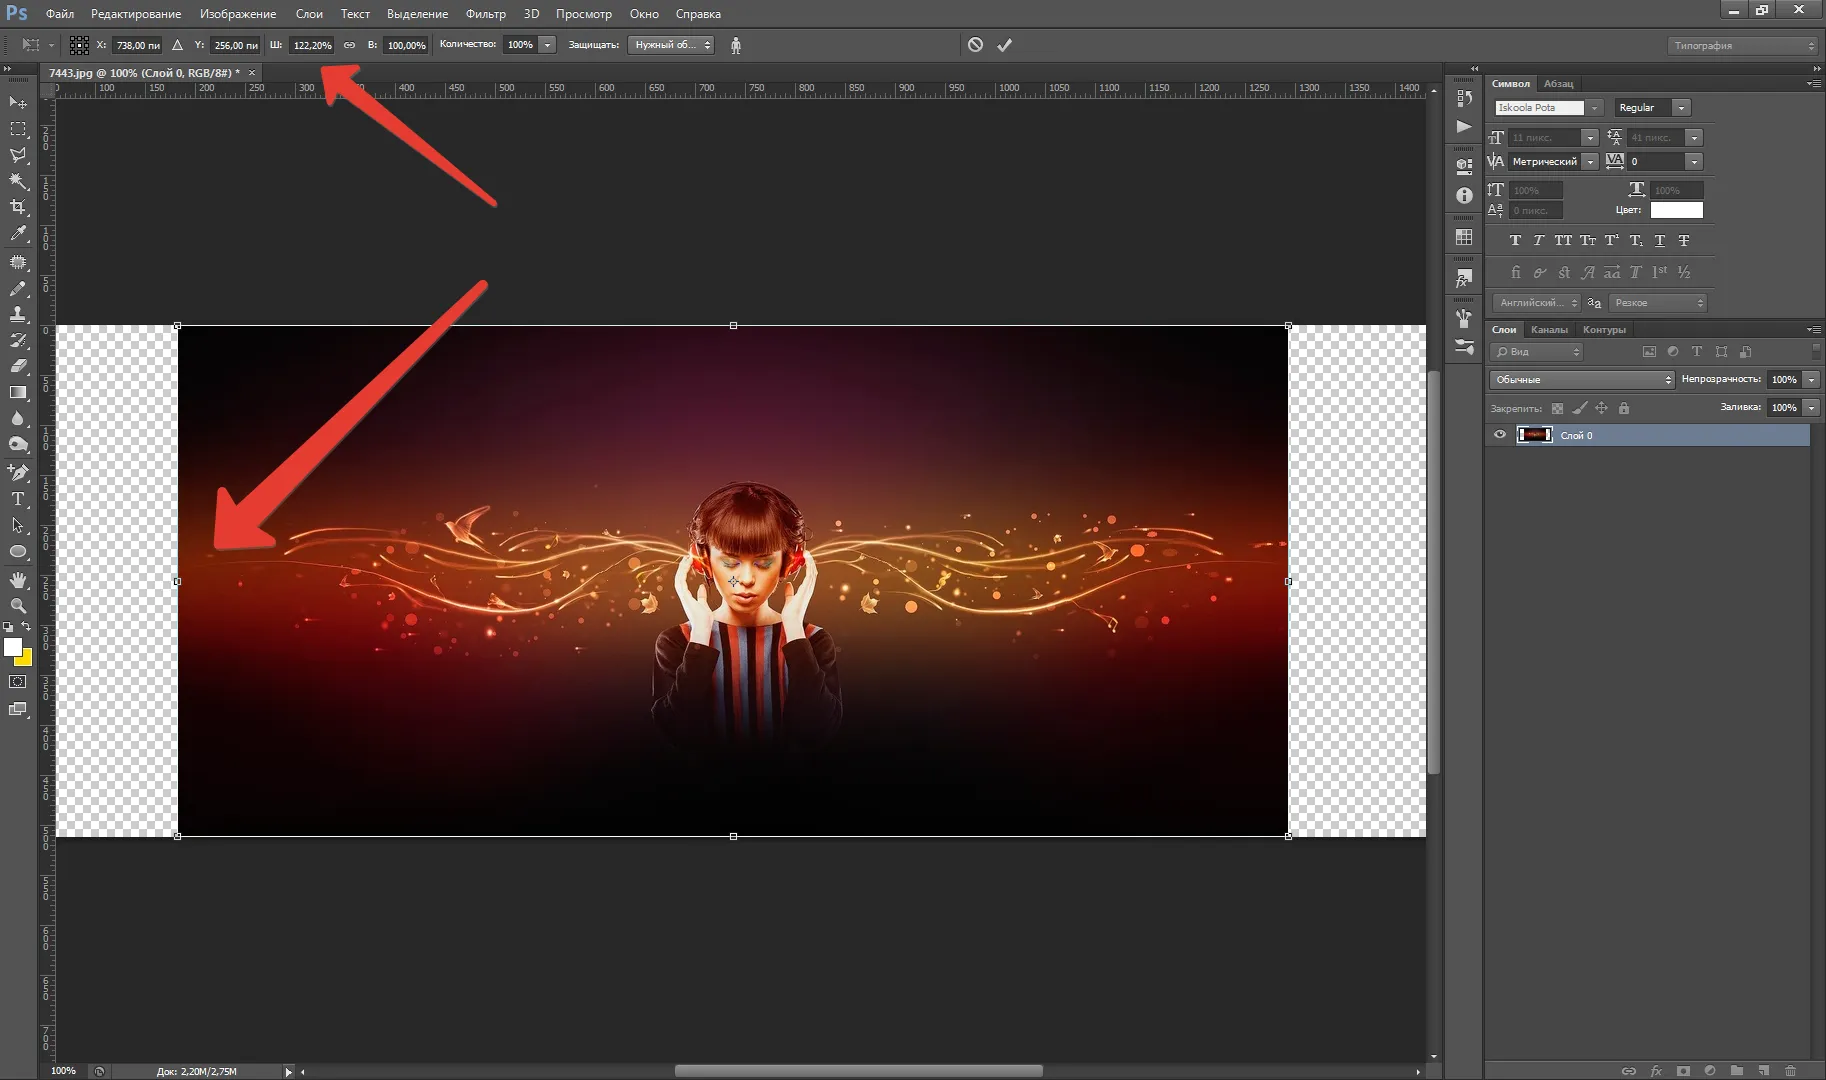Open the Вид layer filter dropdown

click(x=1537, y=352)
